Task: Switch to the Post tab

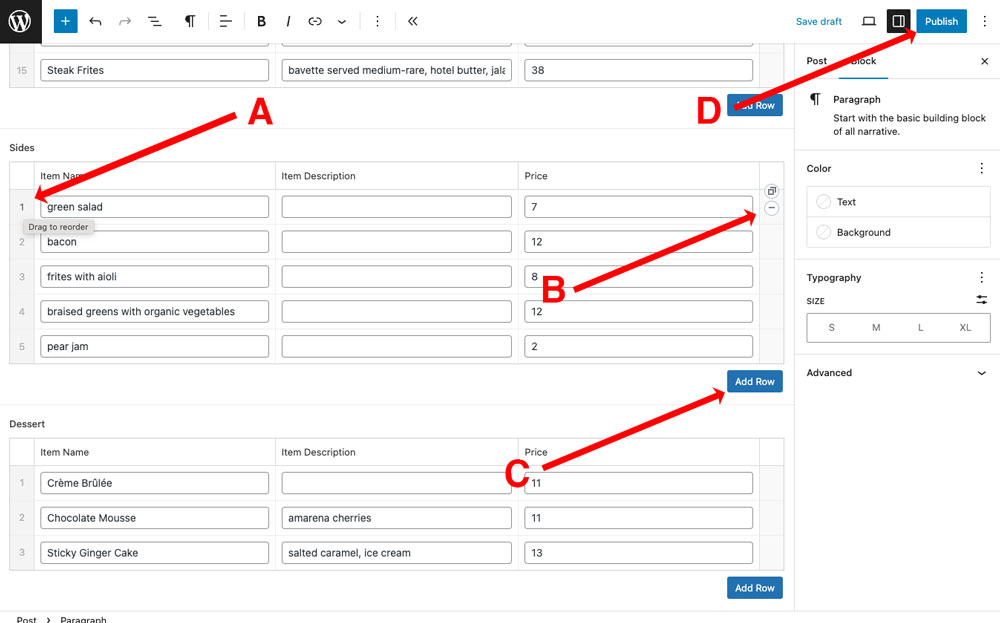Action: [x=816, y=61]
